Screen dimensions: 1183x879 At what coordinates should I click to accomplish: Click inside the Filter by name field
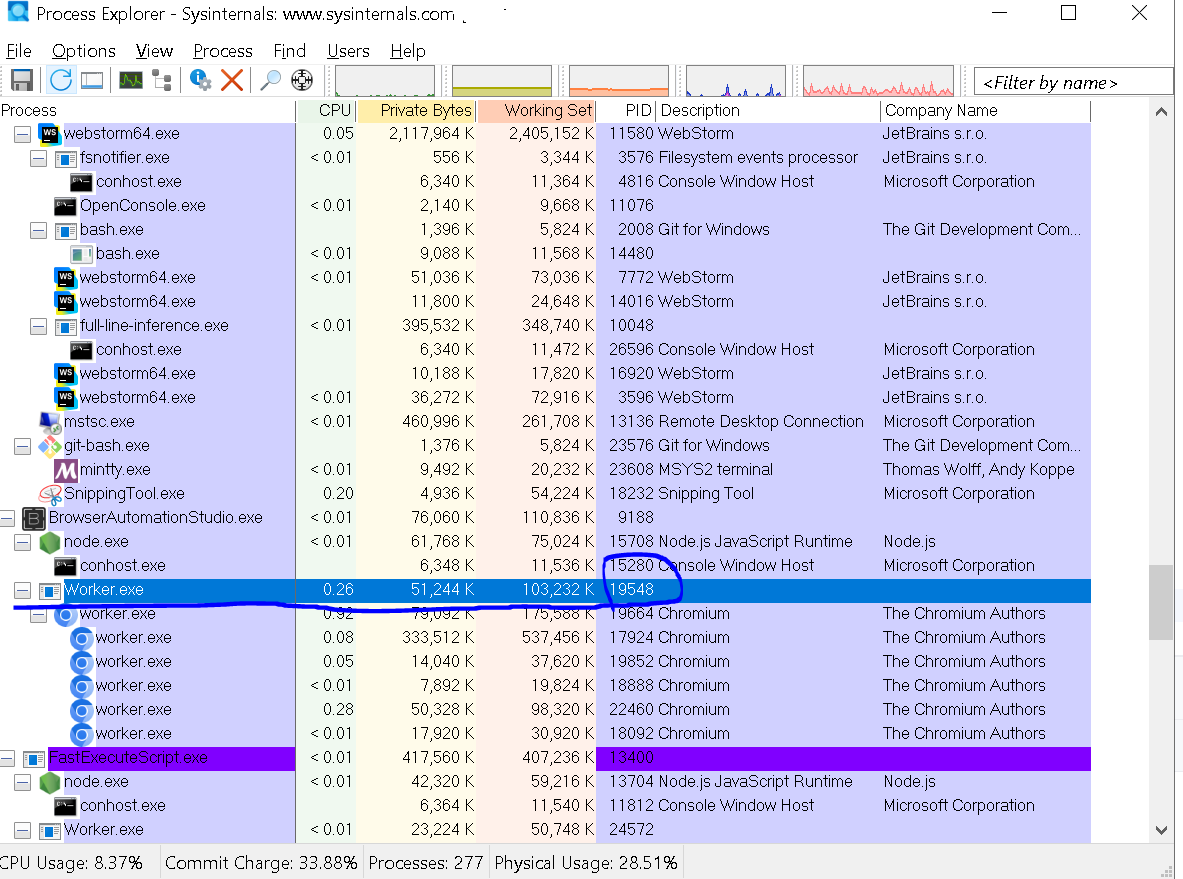click(x=1072, y=82)
